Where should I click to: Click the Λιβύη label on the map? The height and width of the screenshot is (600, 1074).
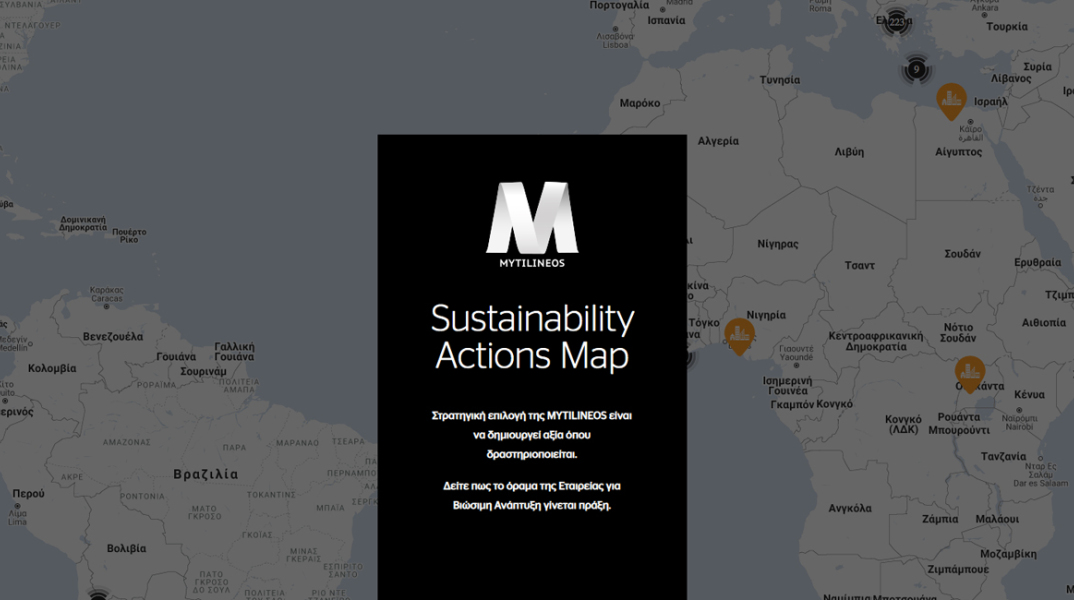[849, 152]
